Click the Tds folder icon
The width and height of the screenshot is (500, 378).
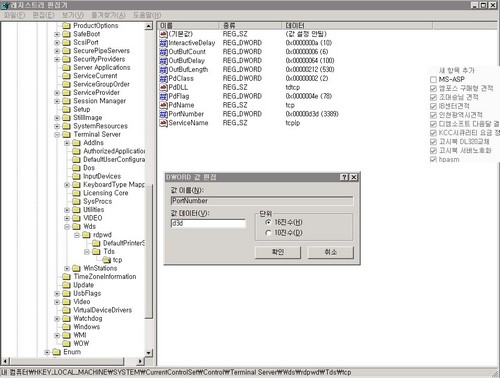coord(97,251)
